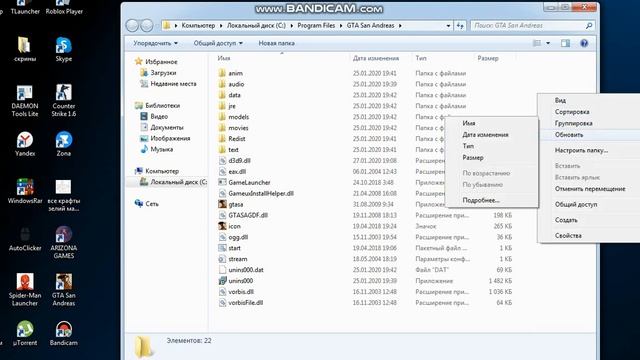
Task: Open the µTorrent desktop shortcut
Action: click(24, 333)
